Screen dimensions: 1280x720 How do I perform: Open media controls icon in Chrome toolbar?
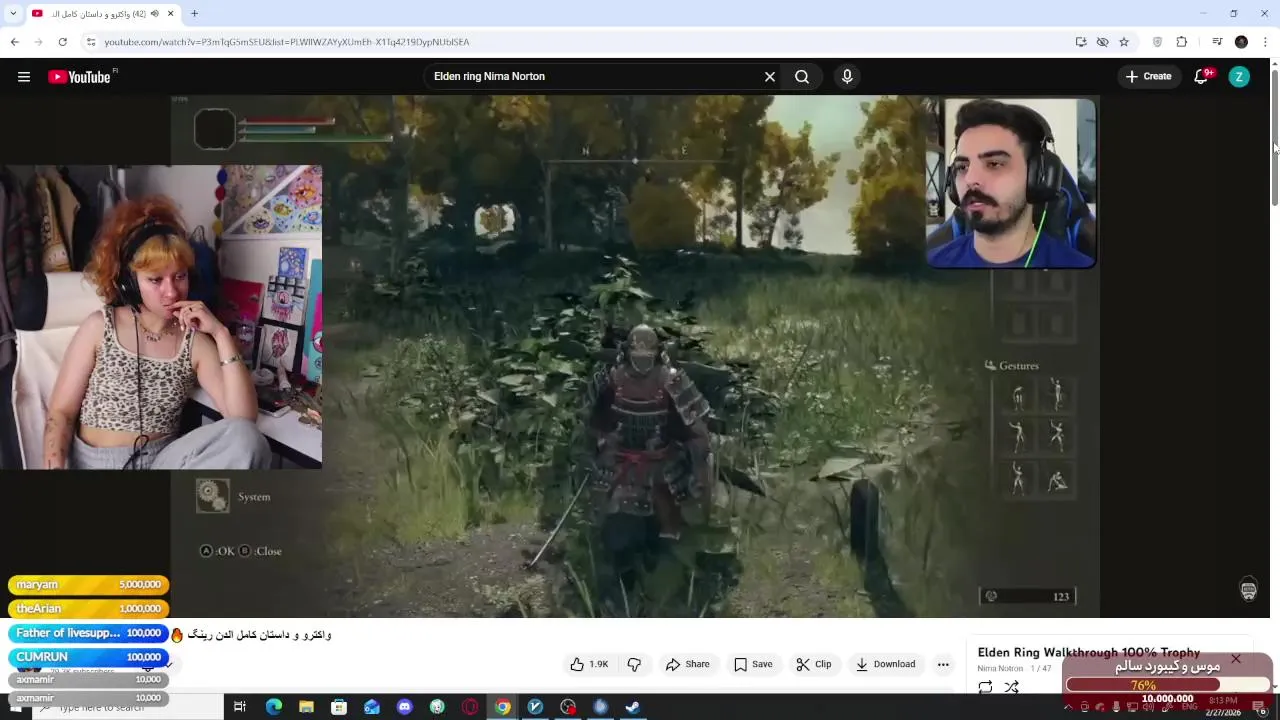[x=1217, y=42]
